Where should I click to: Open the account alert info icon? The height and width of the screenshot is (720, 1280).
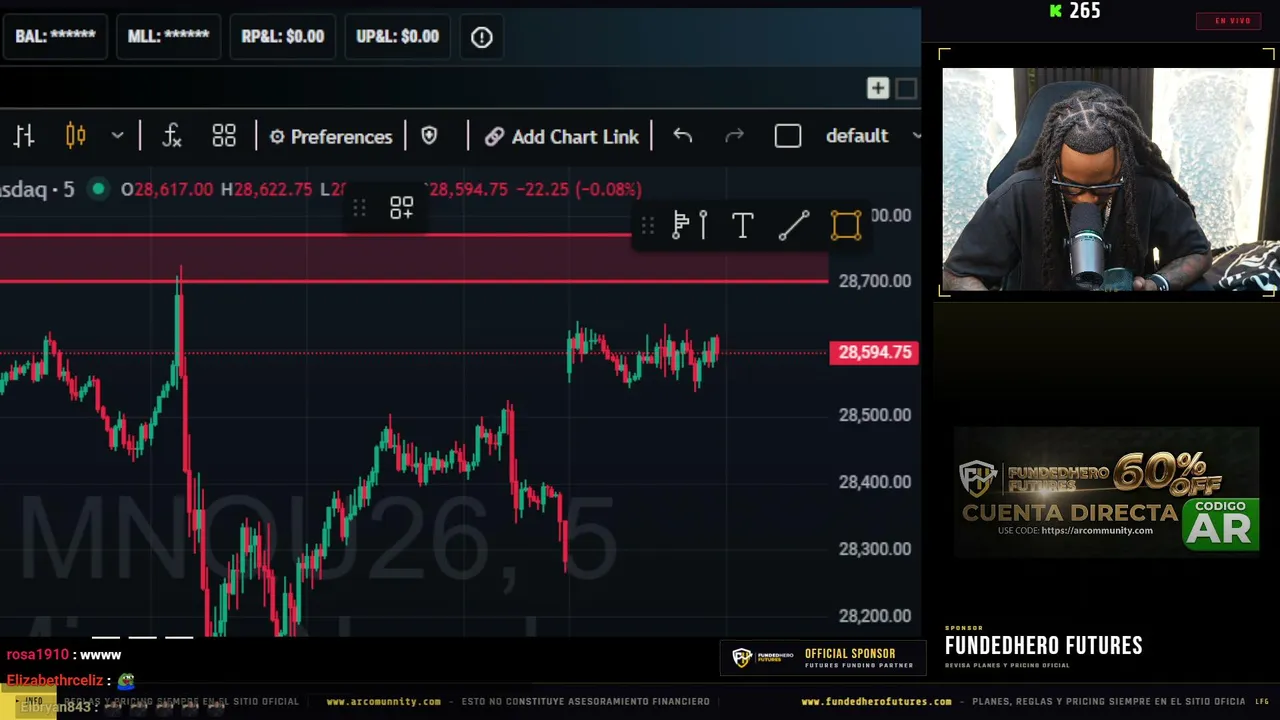(x=482, y=37)
